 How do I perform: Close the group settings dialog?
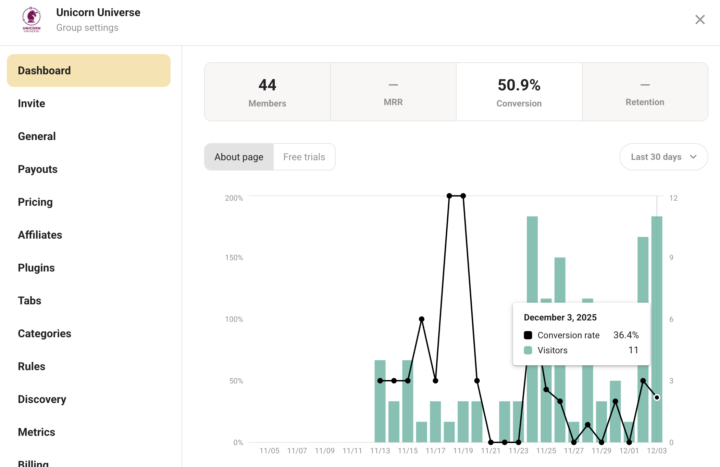[x=700, y=20]
